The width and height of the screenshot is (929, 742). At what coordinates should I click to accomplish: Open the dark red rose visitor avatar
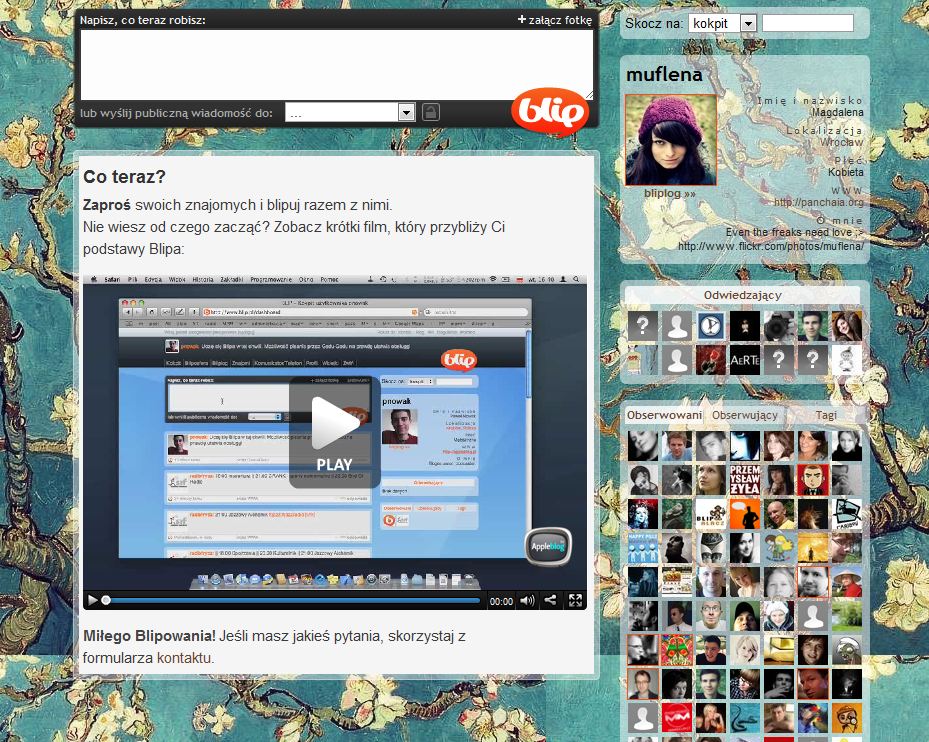pyautogui.click(x=711, y=360)
